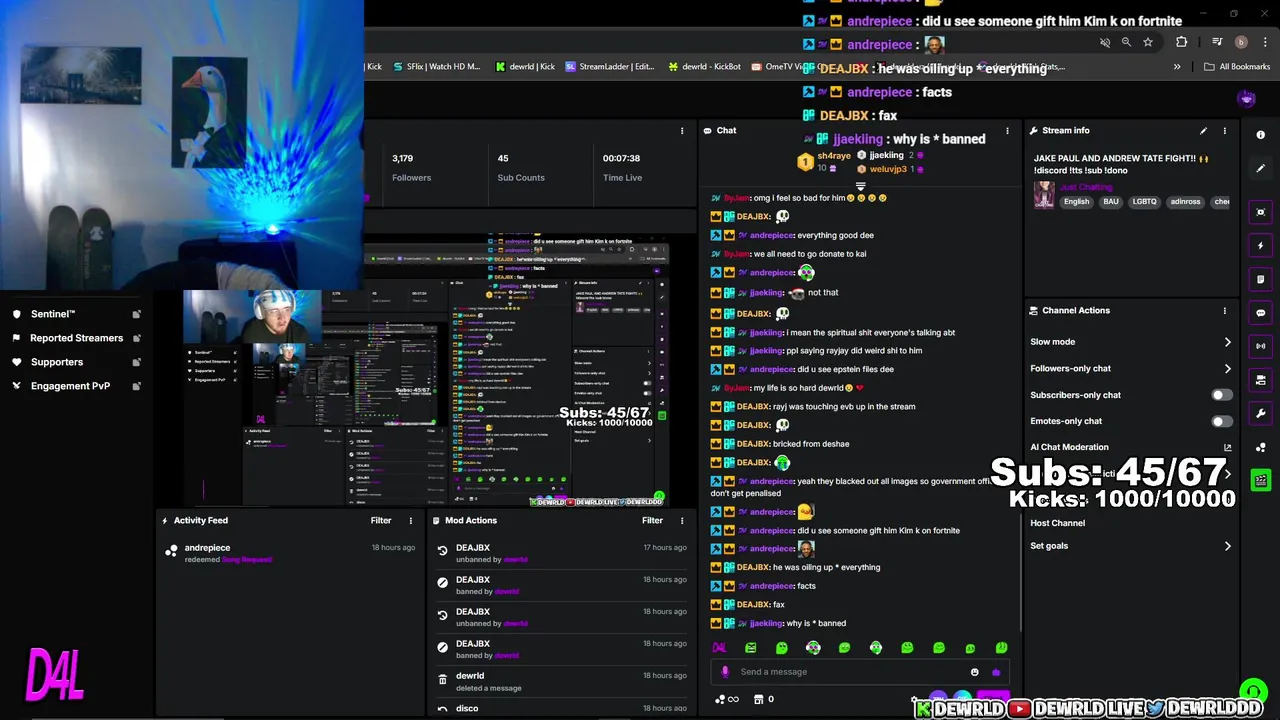Click the pencil icon in the right sidebar
This screenshot has width=1280, height=720.
tap(1260, 168)
